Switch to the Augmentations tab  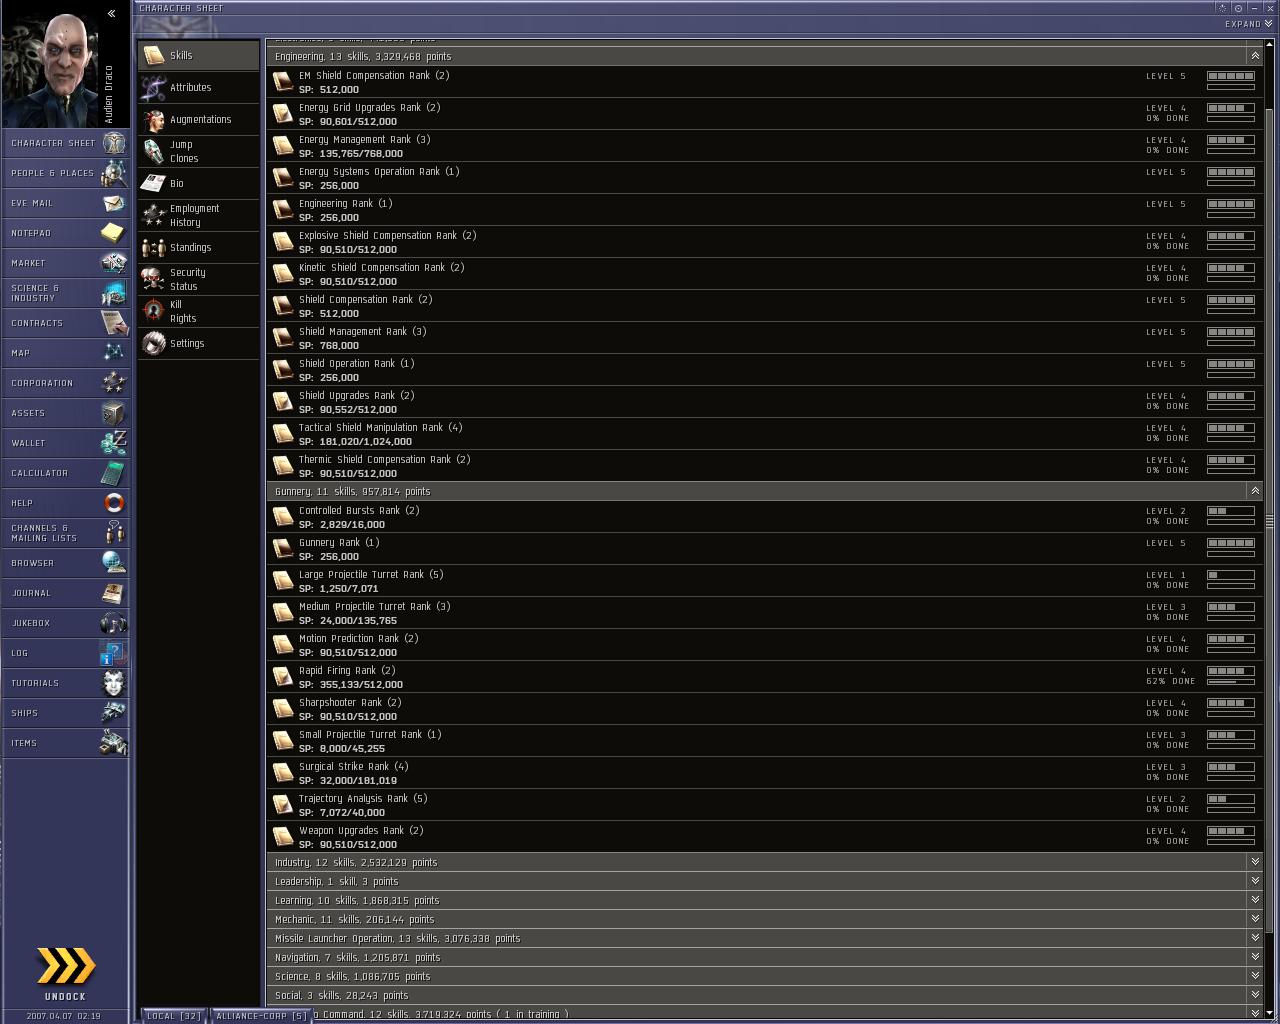pos(199,120)
